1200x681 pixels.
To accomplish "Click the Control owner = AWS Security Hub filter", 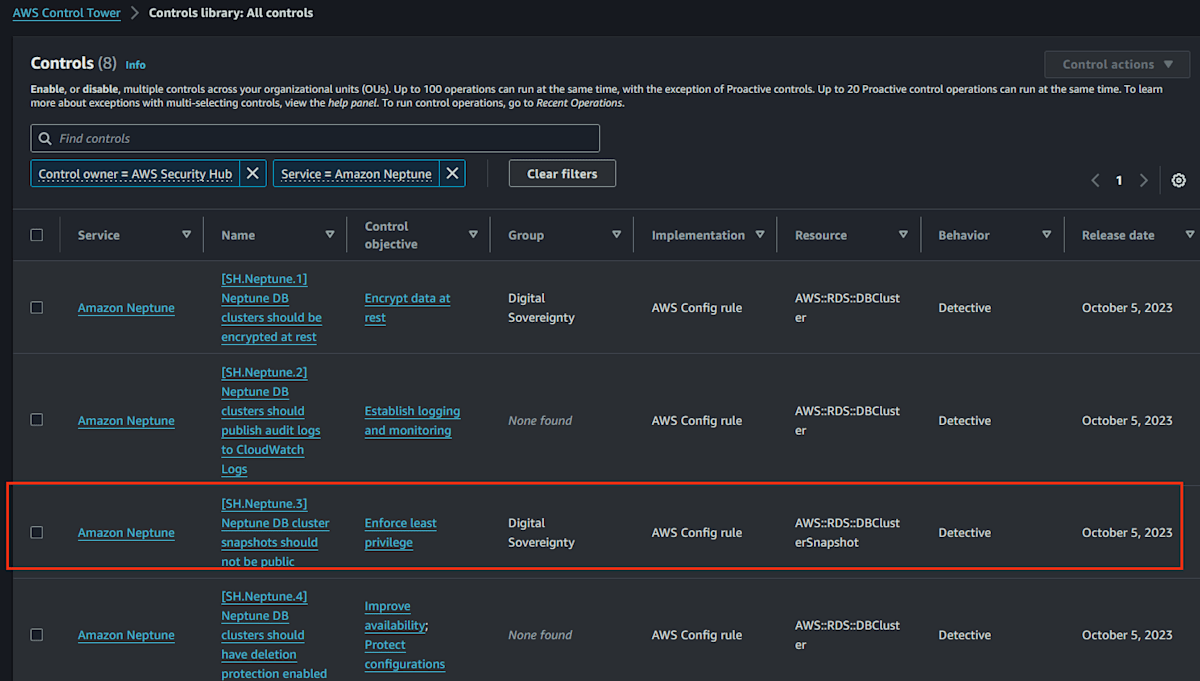I will pyautogui.click(x=135, y=173).
